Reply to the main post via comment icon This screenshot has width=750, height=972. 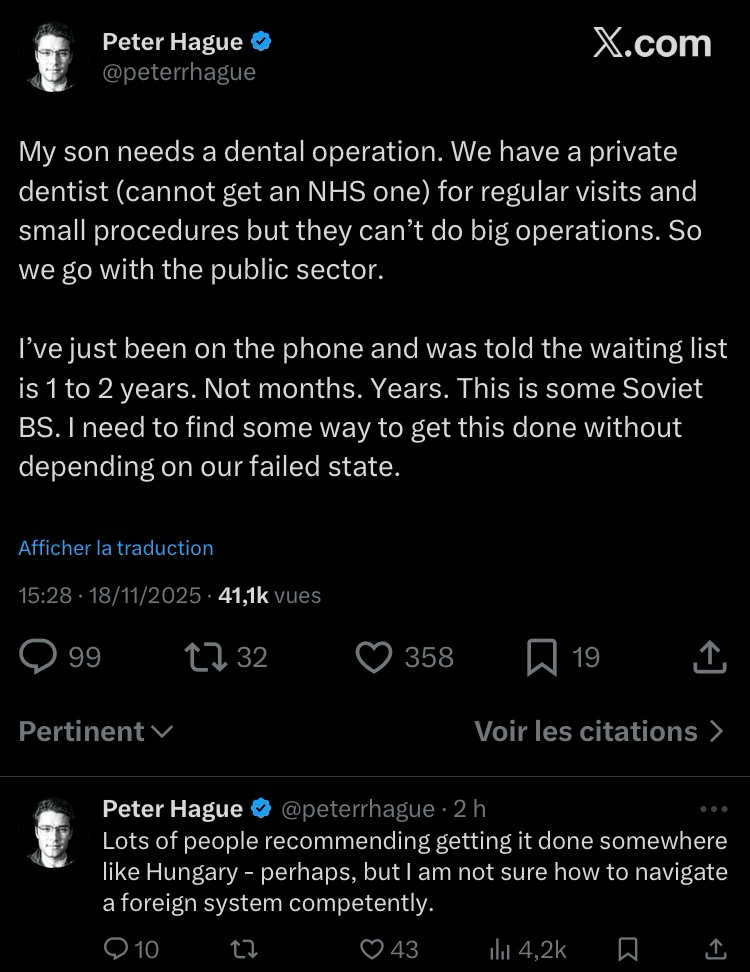click(x=40, y=656)
